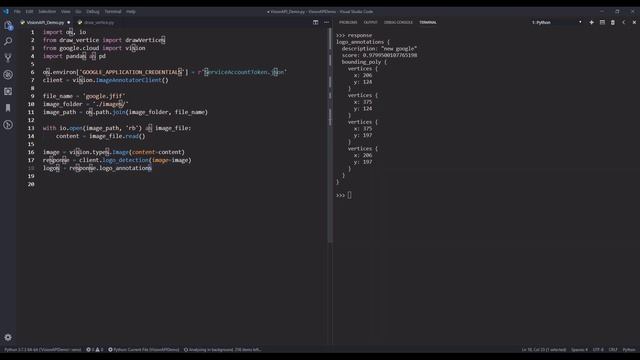The image size is (640, 360).
Task: Split the terminal panel
Action: [602, 22]
